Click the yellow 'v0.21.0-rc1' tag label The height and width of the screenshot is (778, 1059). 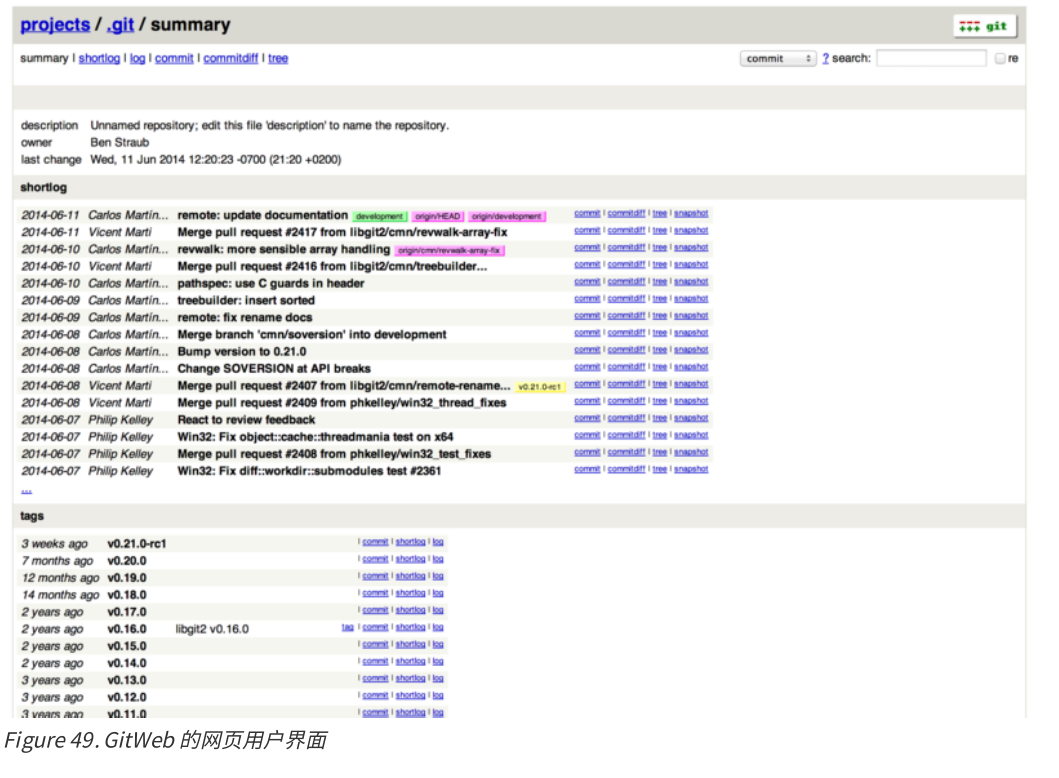[539, 387]
